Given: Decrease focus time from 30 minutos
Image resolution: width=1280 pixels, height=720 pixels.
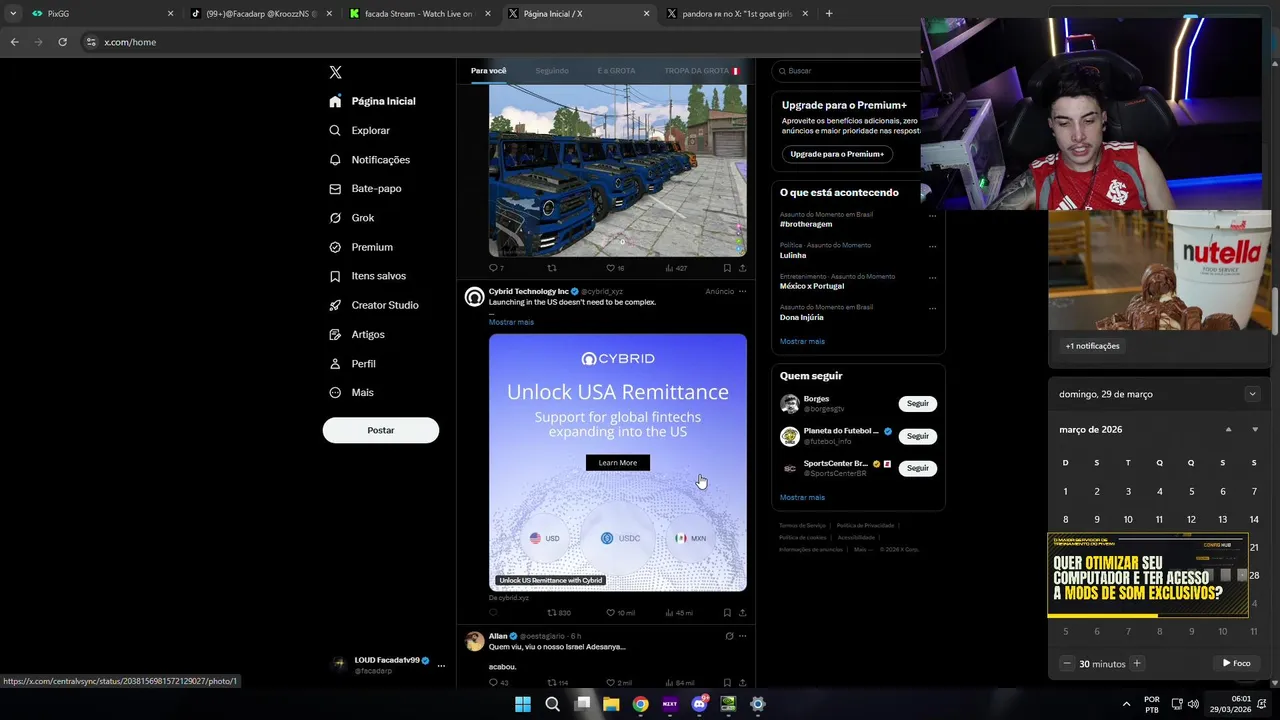Looking at the screenshot, I should pos(1067,664).
